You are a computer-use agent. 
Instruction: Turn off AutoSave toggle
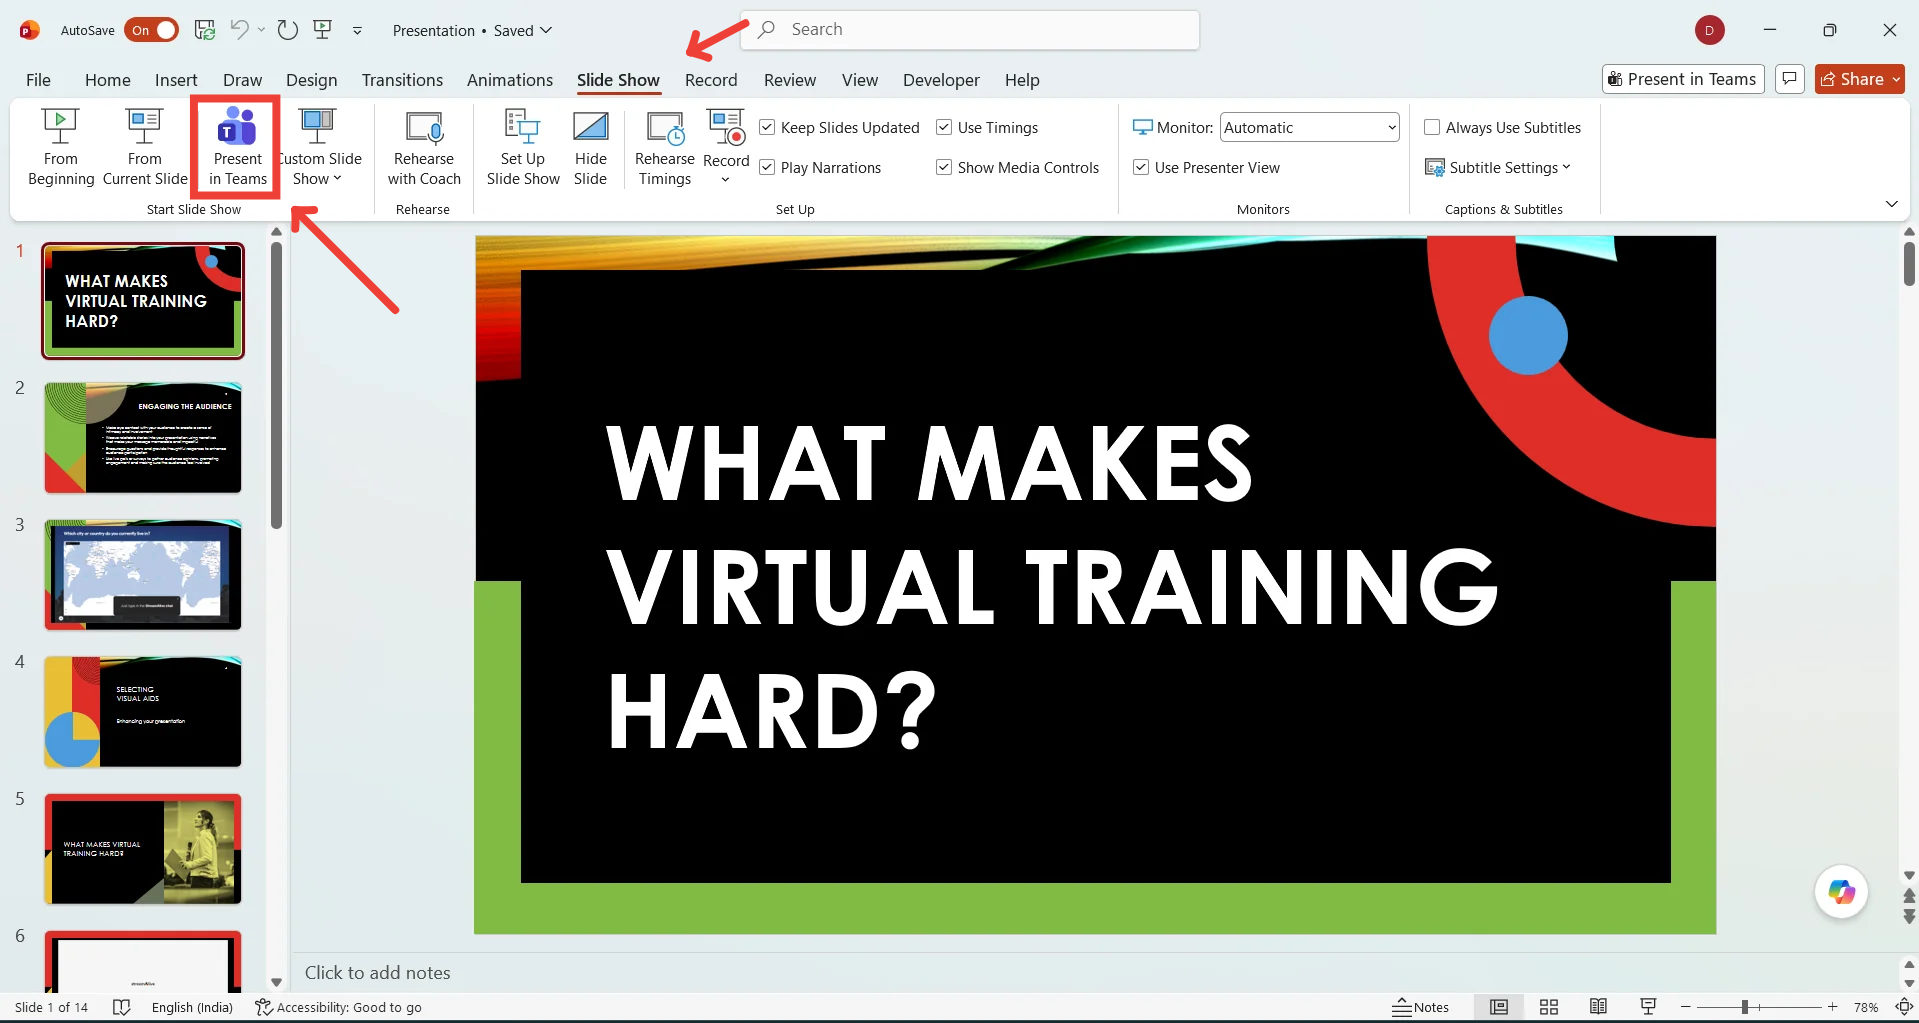coord(151,30)
